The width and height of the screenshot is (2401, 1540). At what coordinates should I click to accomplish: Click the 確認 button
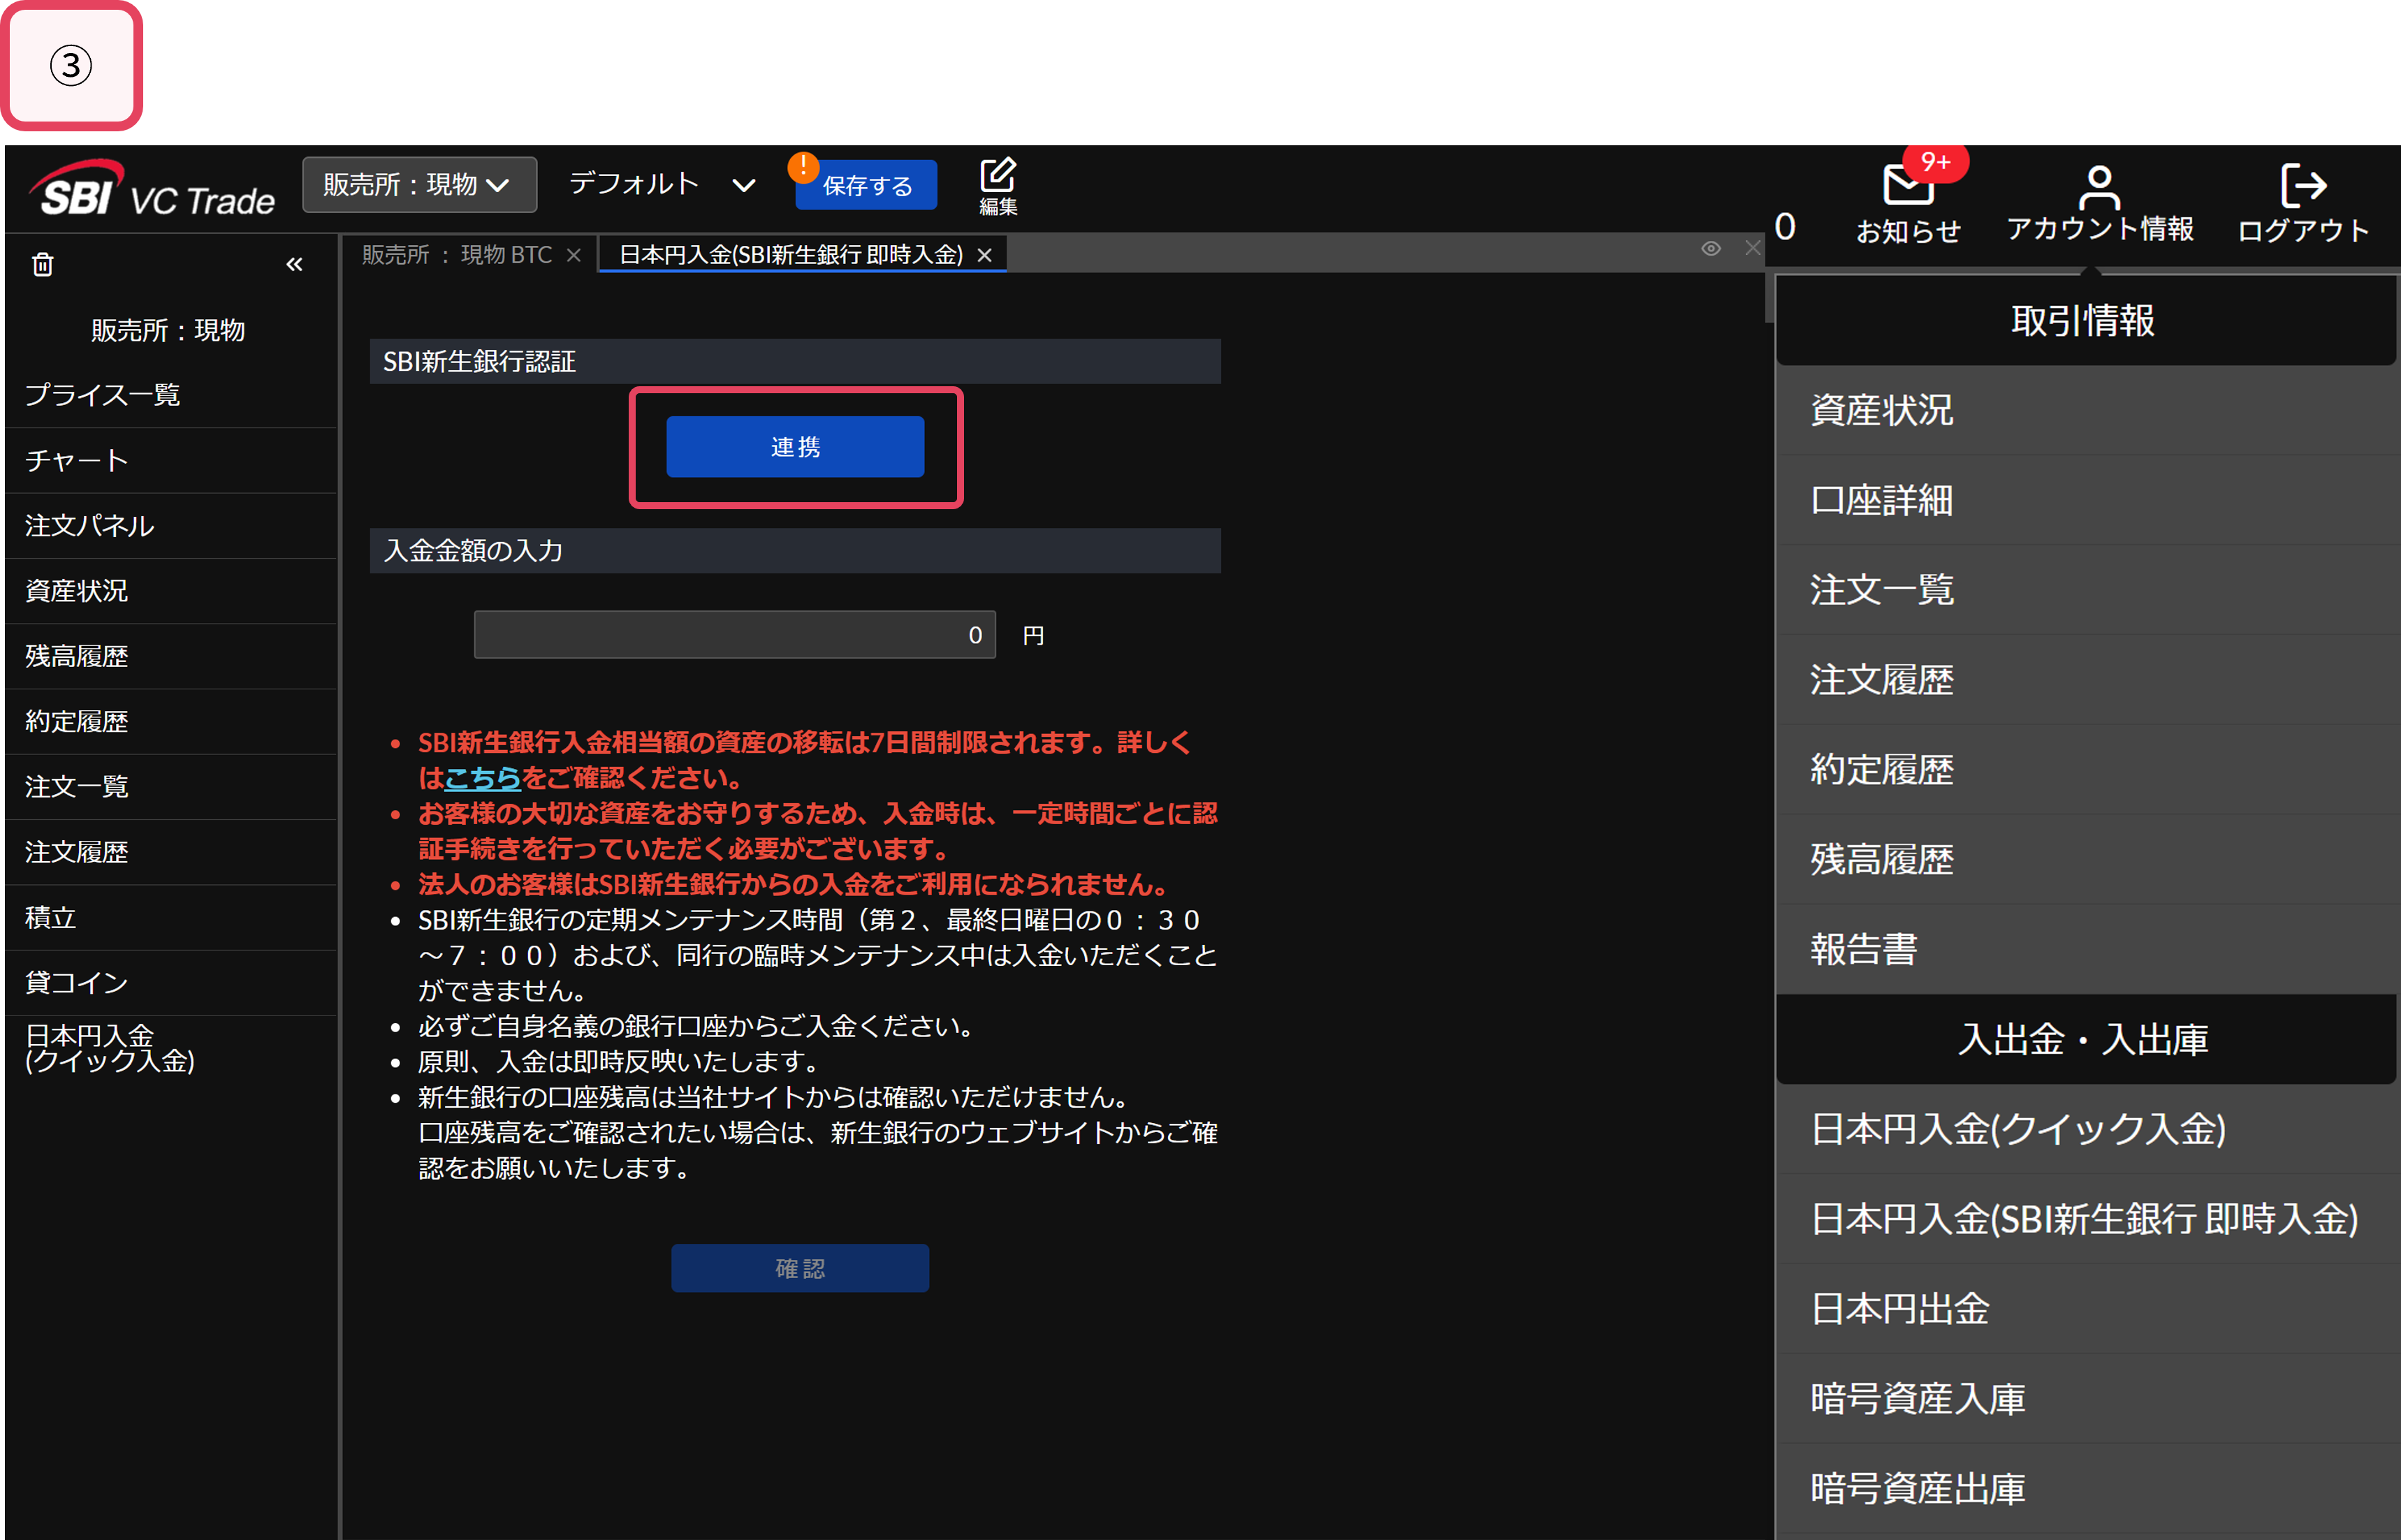coord(800,1268)
